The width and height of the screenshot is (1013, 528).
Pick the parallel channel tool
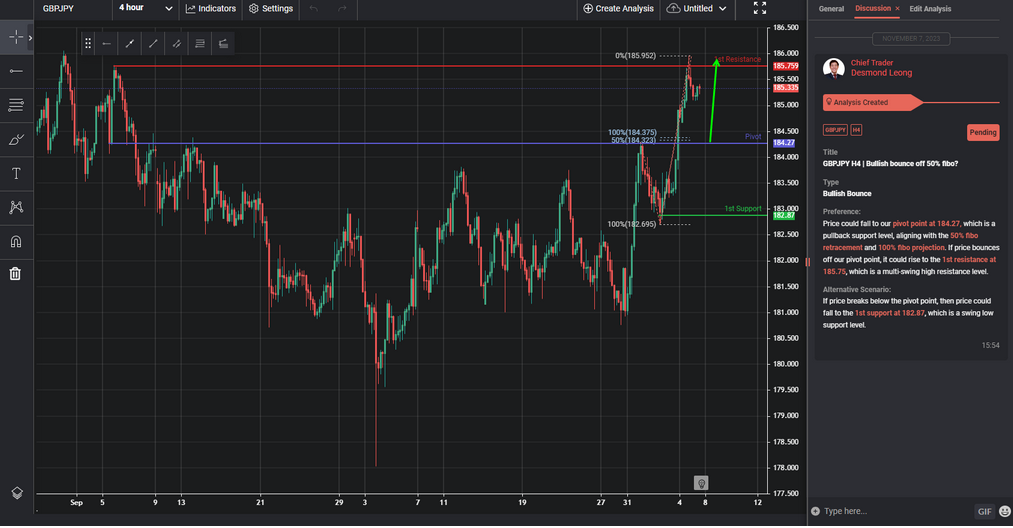[x=176, y=44]
